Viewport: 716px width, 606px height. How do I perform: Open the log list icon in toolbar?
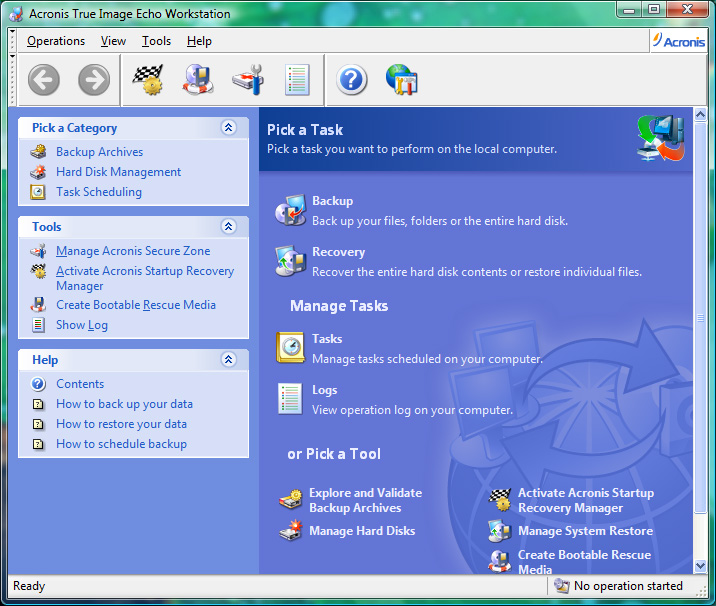tap(297, 80)
